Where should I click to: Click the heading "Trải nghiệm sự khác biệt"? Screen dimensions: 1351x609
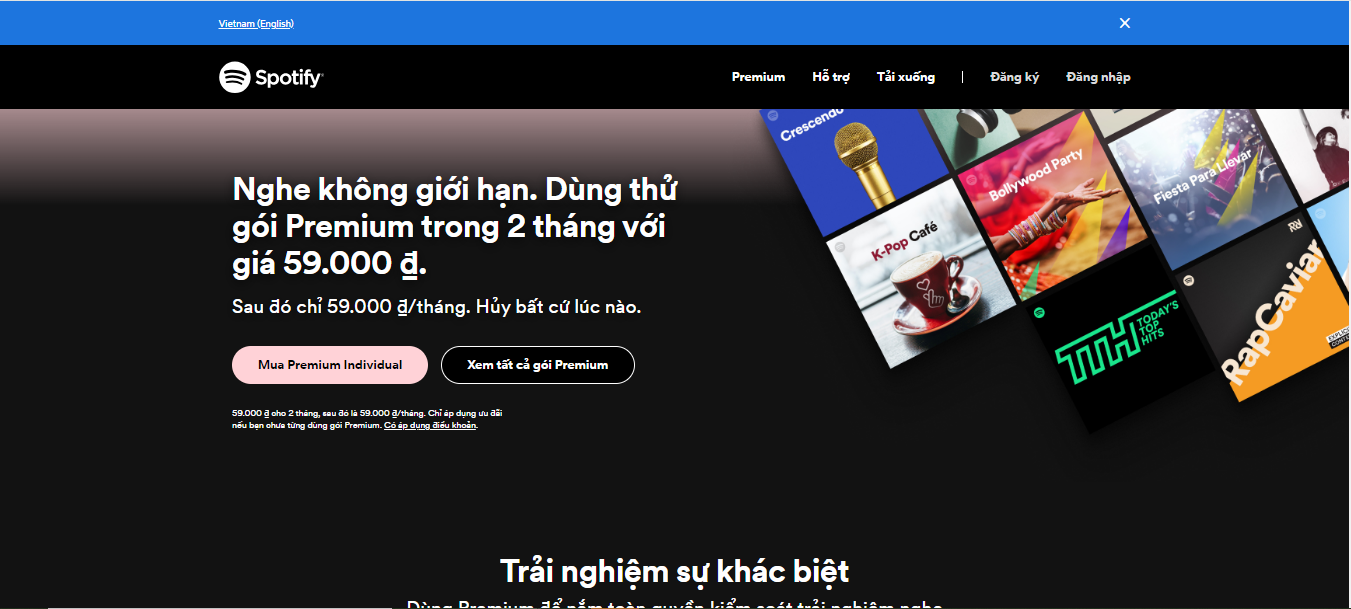(x=674, y=572)
